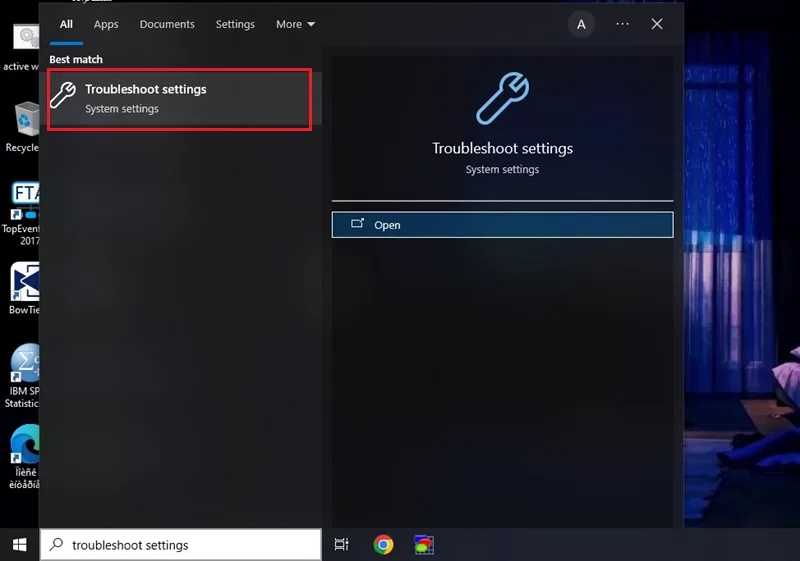Select the IBM SPSS Statistics desktop shortcut

pyautogui.click(x=22, y=375)
